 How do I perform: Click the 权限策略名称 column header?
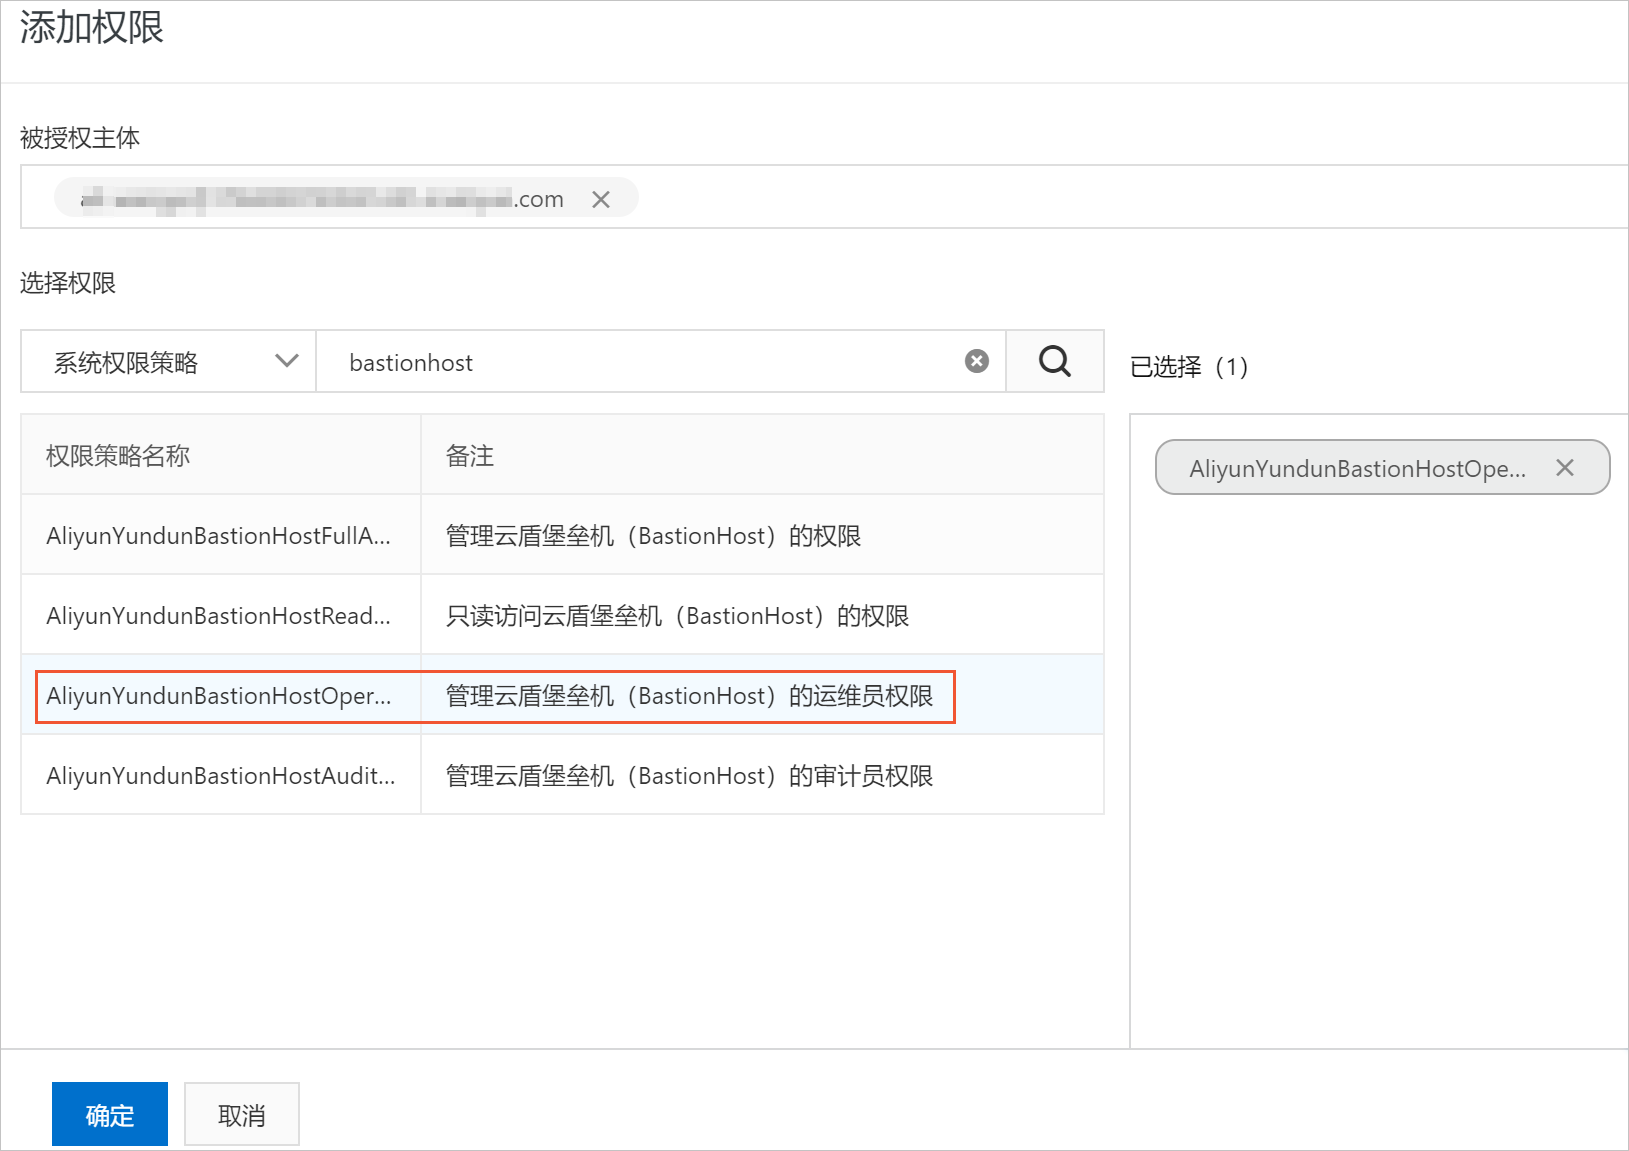118,456
